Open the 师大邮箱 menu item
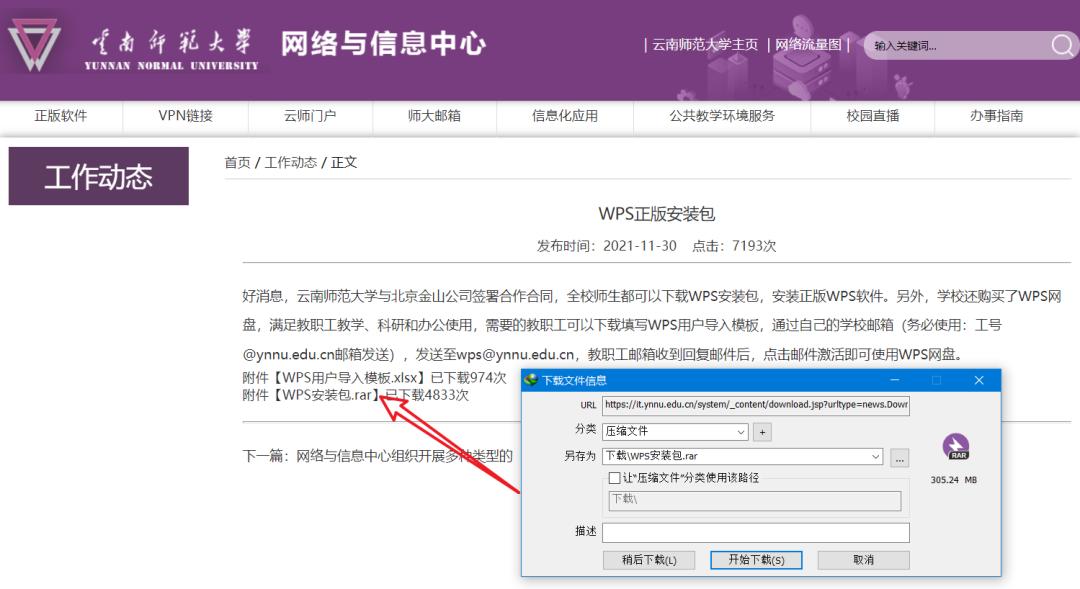1080x589 pixels. [434, 116]
